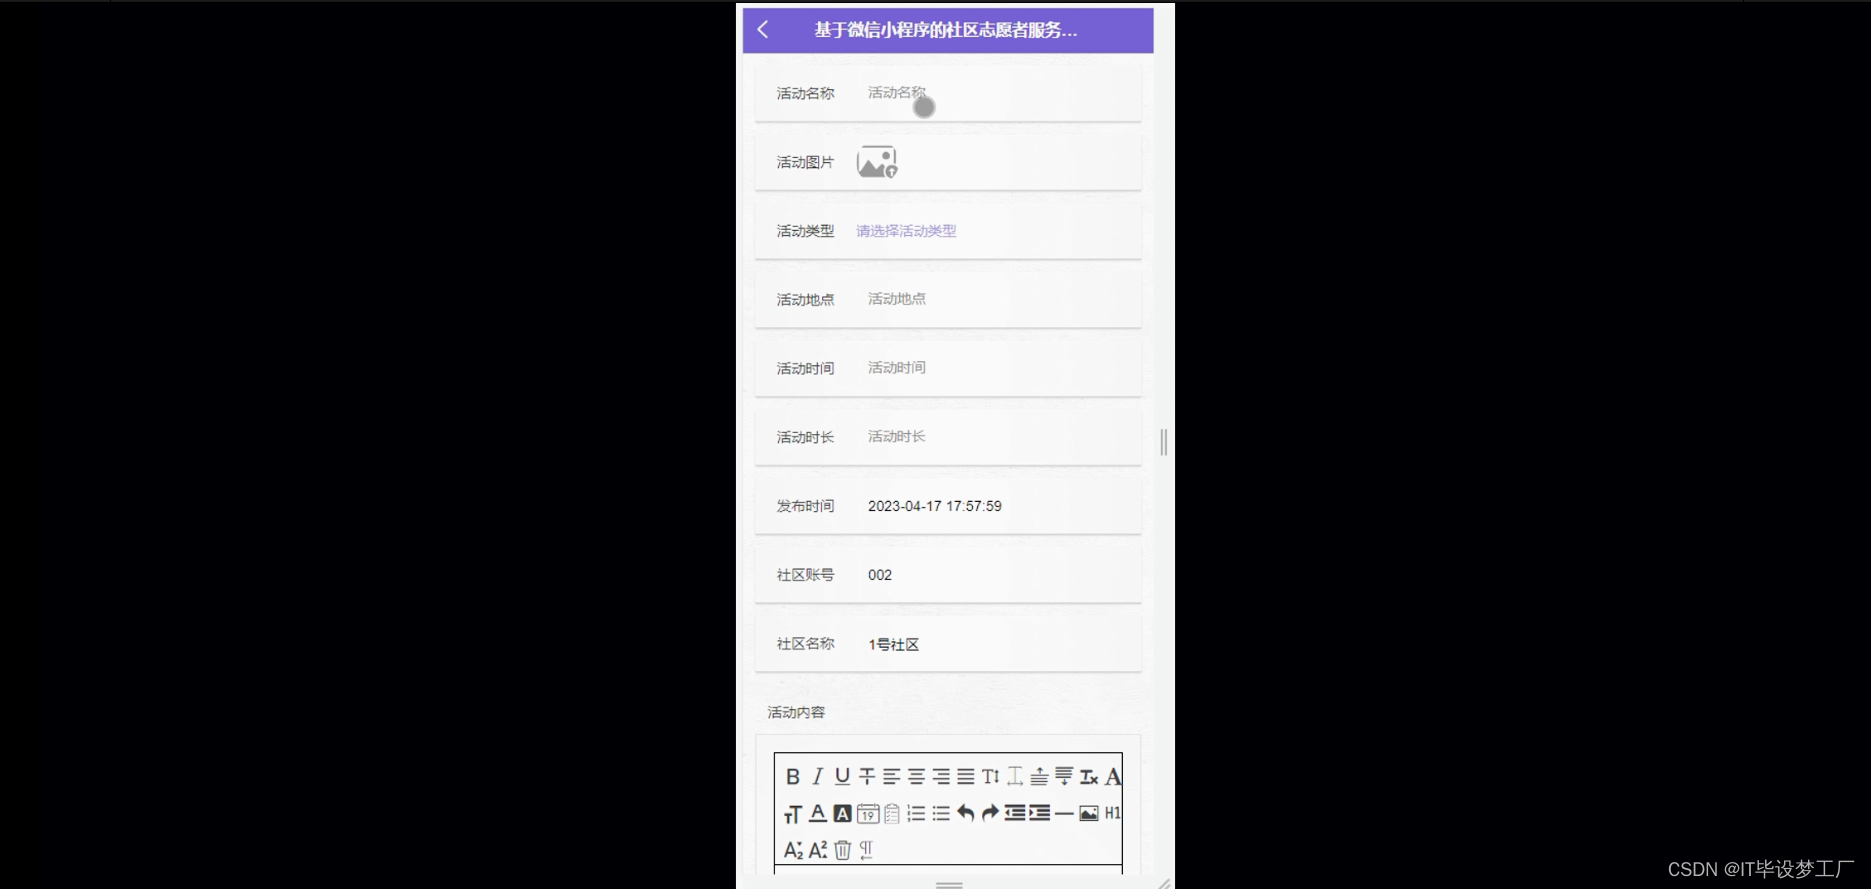1871x889 pixels.
Task: Select the 发布时间 value 2023-04-17 17:57:59
Action: coord(935,506)
